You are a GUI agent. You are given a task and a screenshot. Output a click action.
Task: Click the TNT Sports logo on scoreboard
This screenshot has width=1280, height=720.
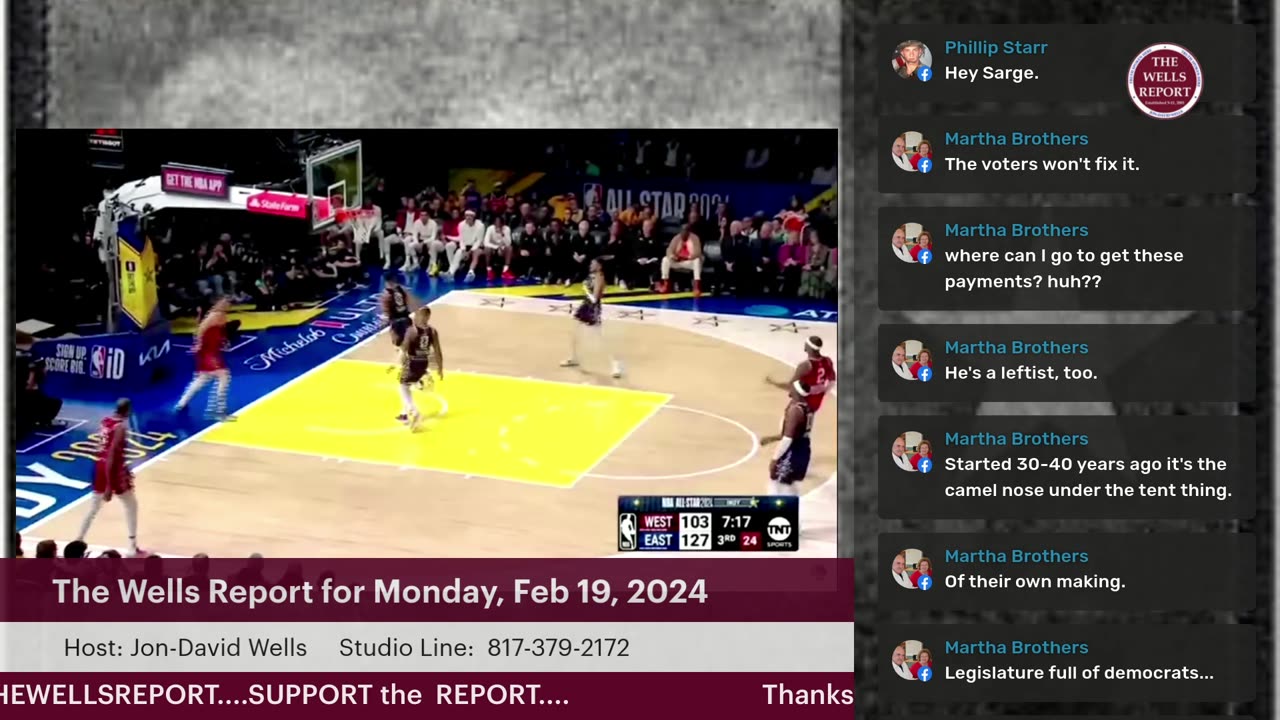tap(779, 530)
